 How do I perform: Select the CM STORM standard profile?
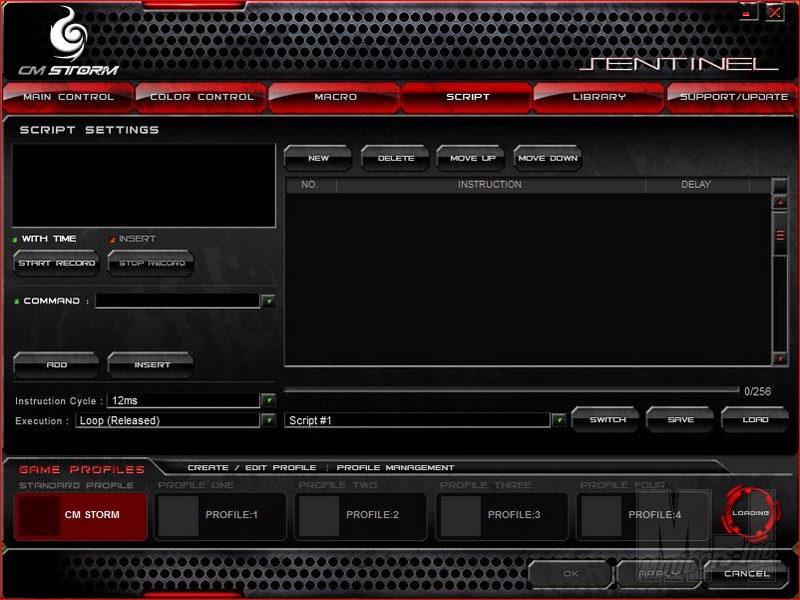tap(81, 515)
